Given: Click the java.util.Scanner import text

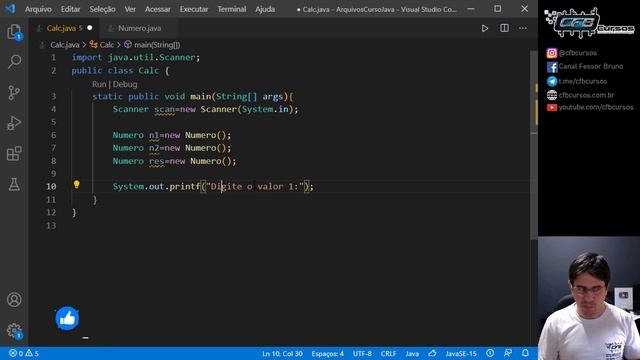Looking at the screenshot, I should pos(151,58).
